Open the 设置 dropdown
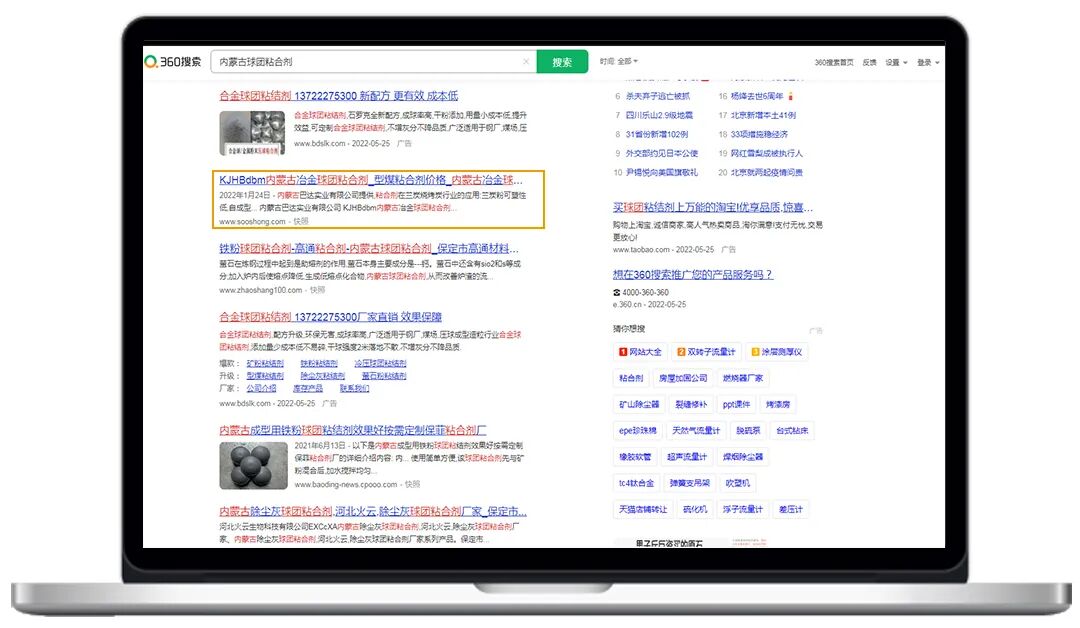 [896, 62]
